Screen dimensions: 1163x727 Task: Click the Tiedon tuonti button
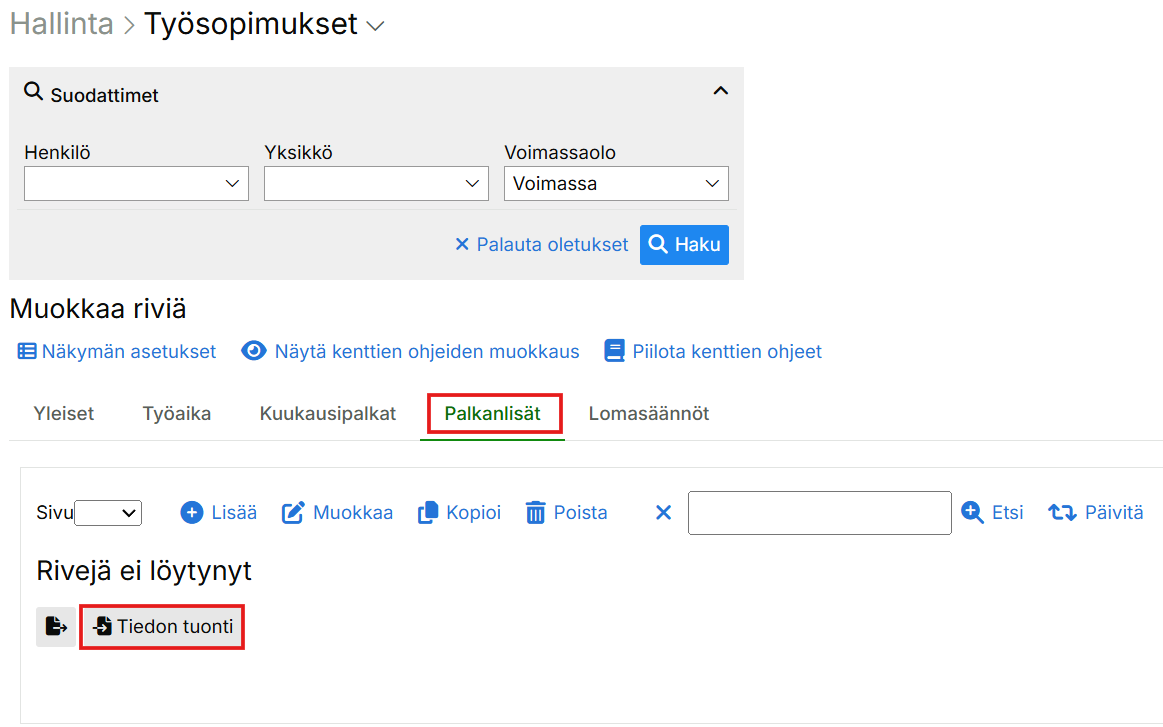[163, 627]
